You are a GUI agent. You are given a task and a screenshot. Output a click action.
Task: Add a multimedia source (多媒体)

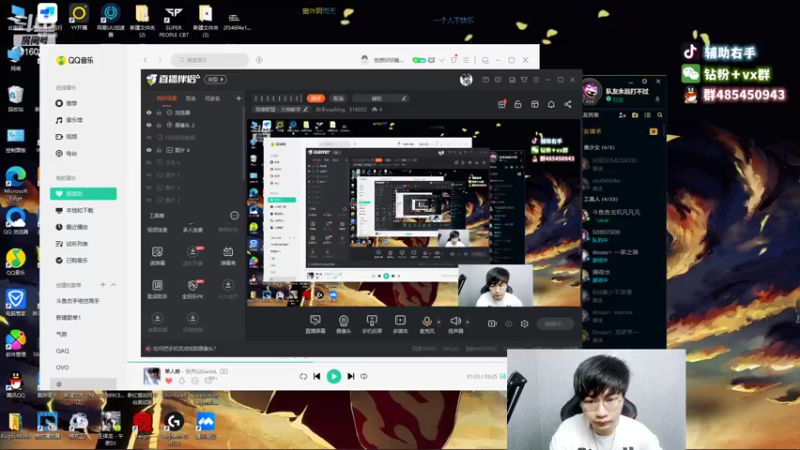[400, 323]
